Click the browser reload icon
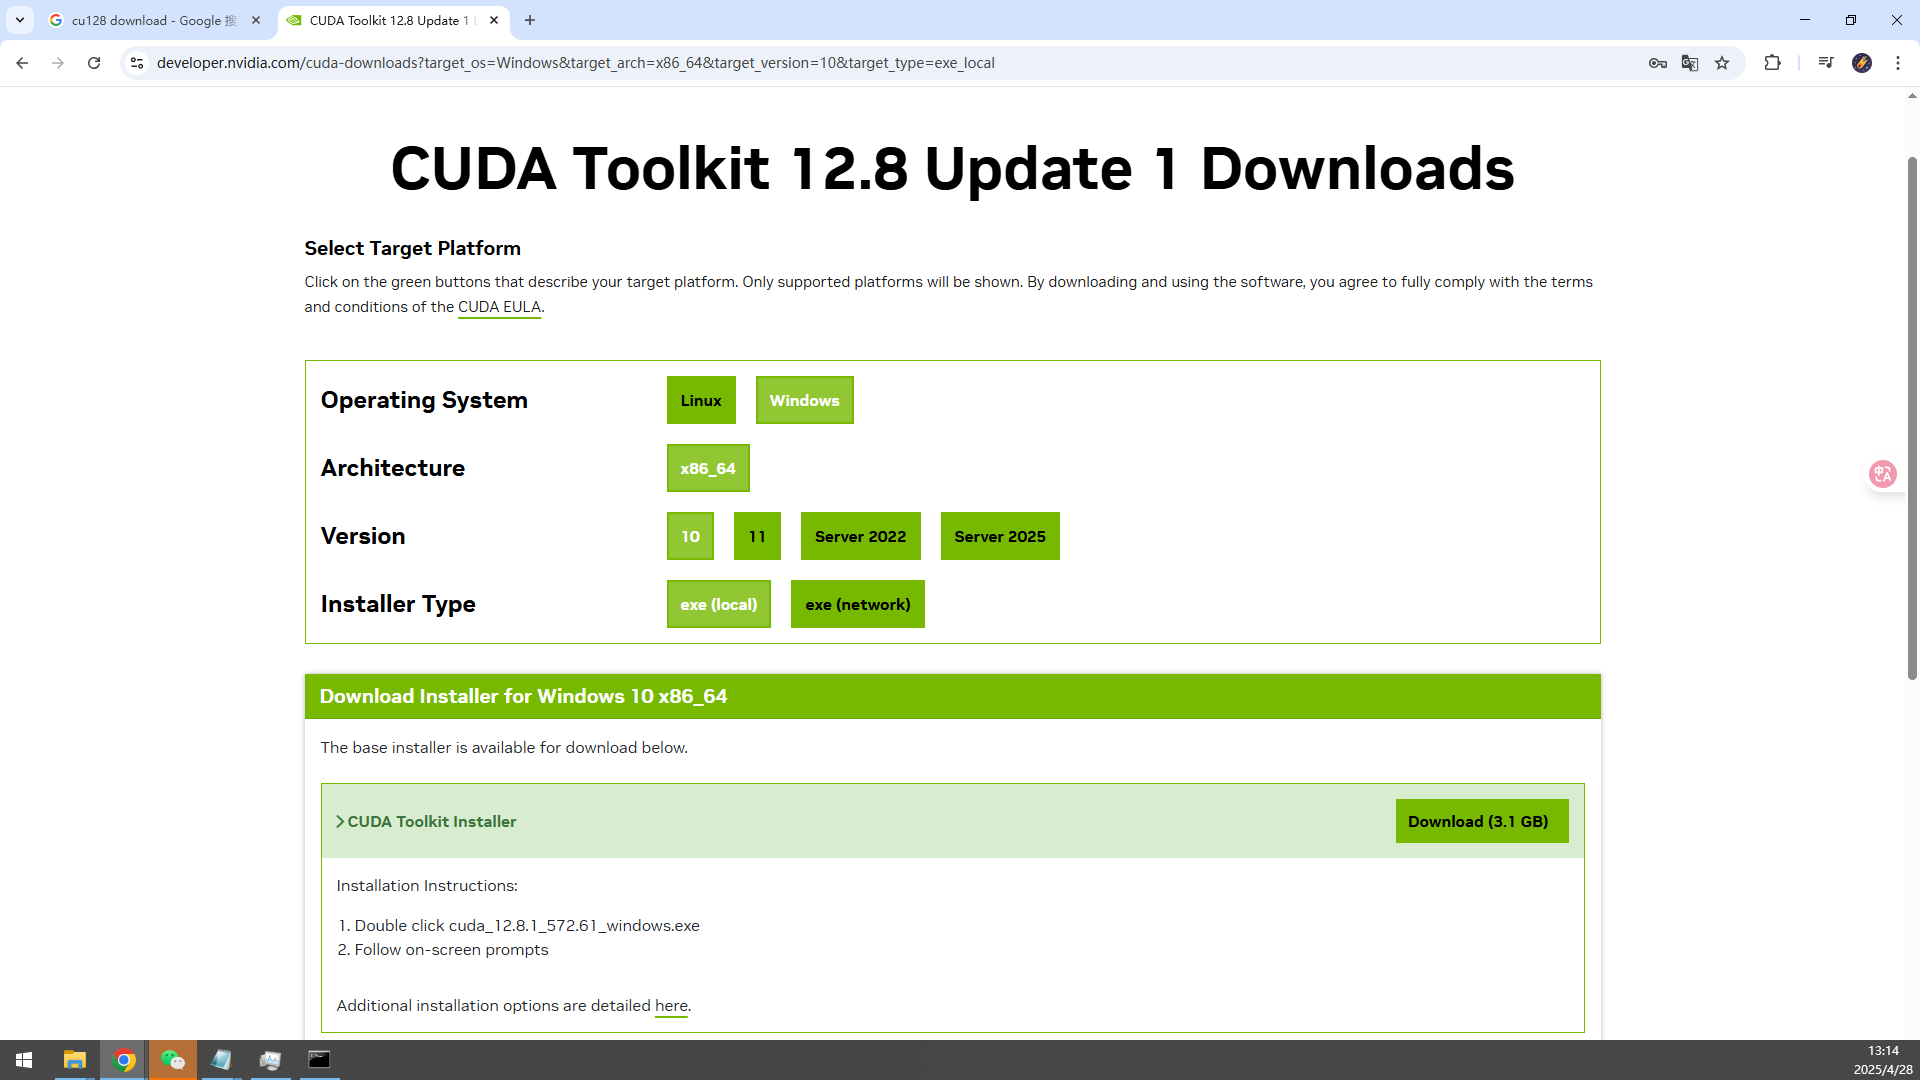Screen dimensions: 1920x1080 (94, 63)
